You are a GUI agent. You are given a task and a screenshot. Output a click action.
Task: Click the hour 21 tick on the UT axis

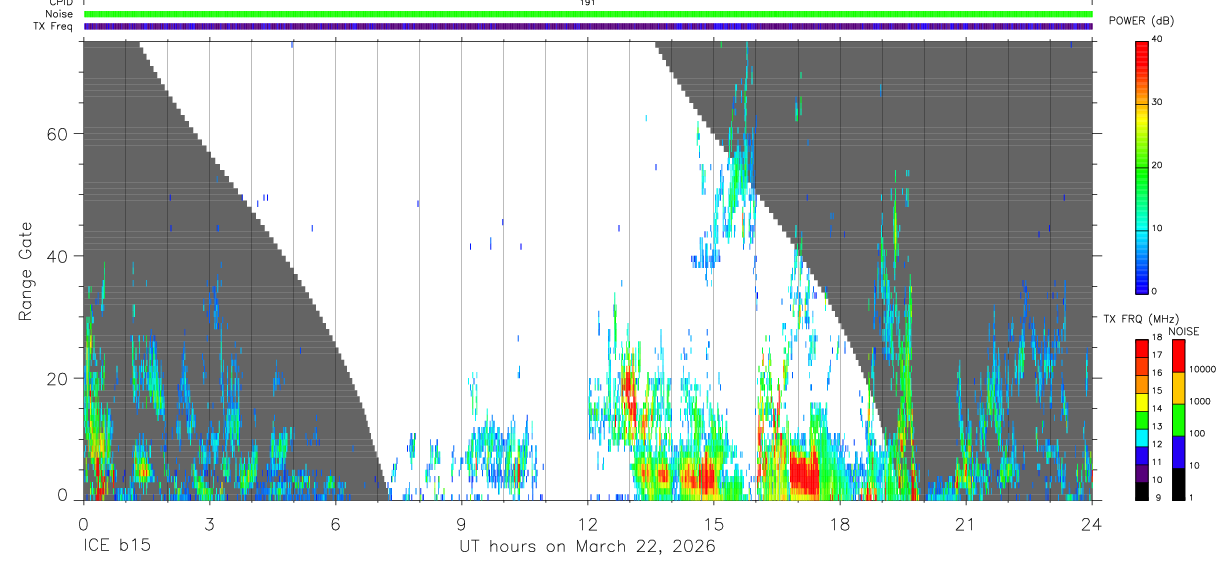click(965, 524)
